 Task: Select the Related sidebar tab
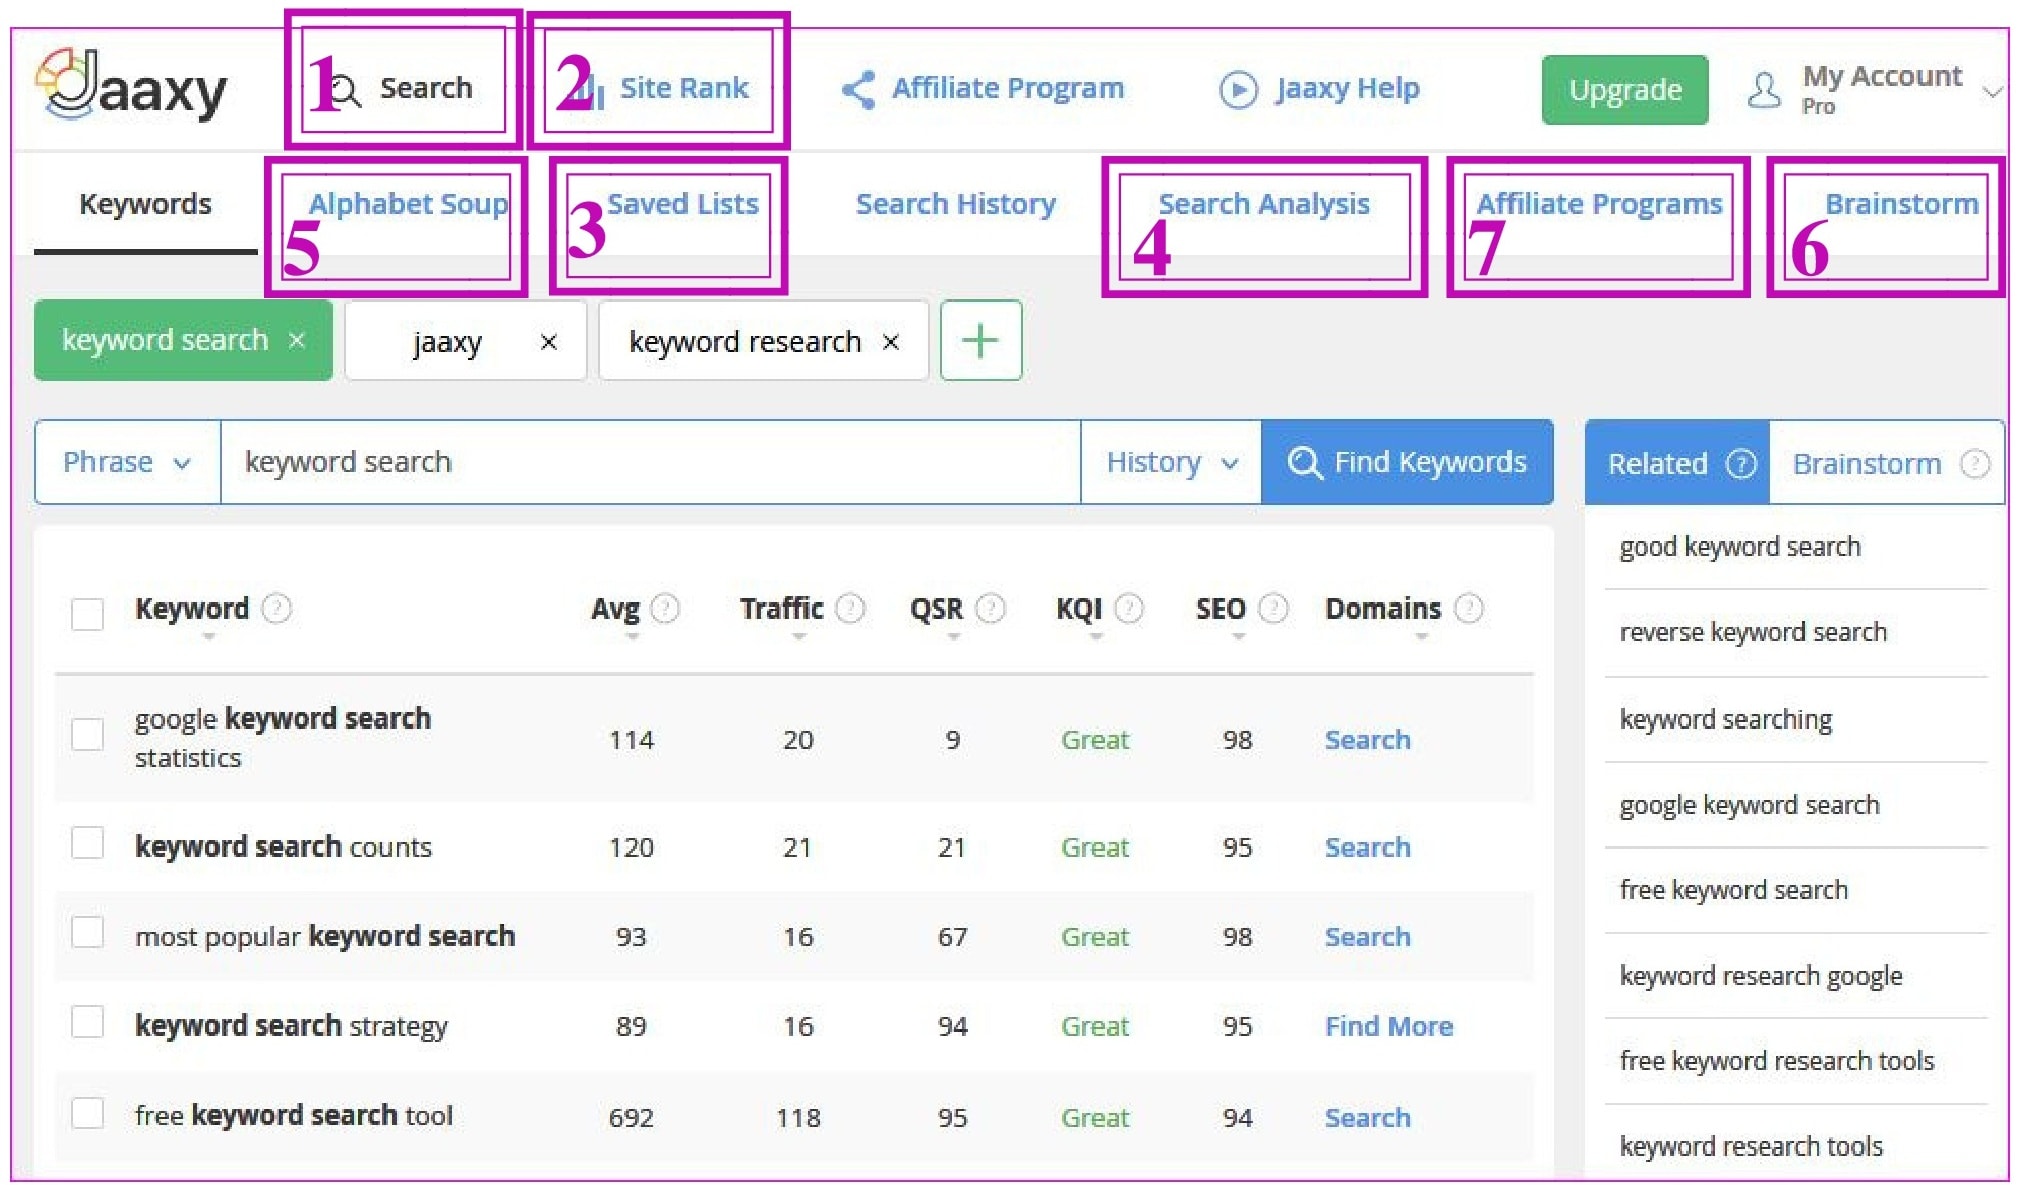tap(1677, 463)
